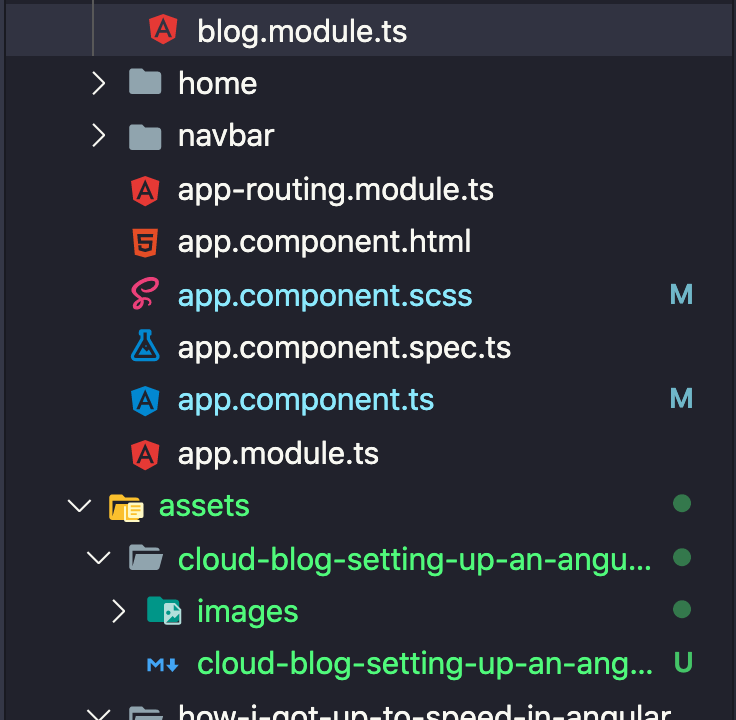Select the how-i-got-up-to-speed-in-angular folder

(424, 712)
